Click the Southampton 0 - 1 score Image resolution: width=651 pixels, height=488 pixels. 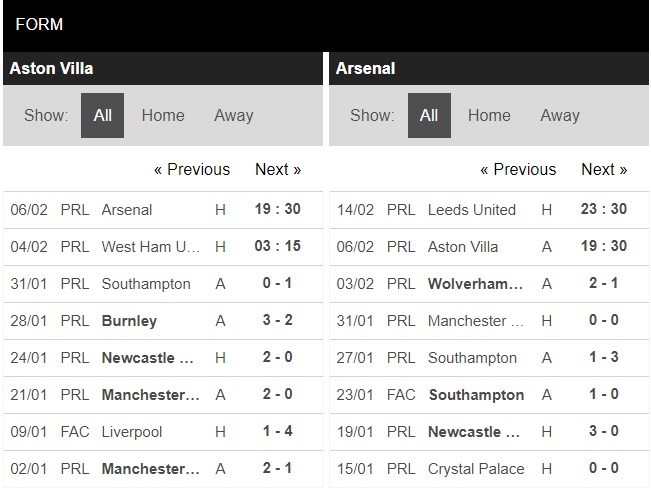277,284
